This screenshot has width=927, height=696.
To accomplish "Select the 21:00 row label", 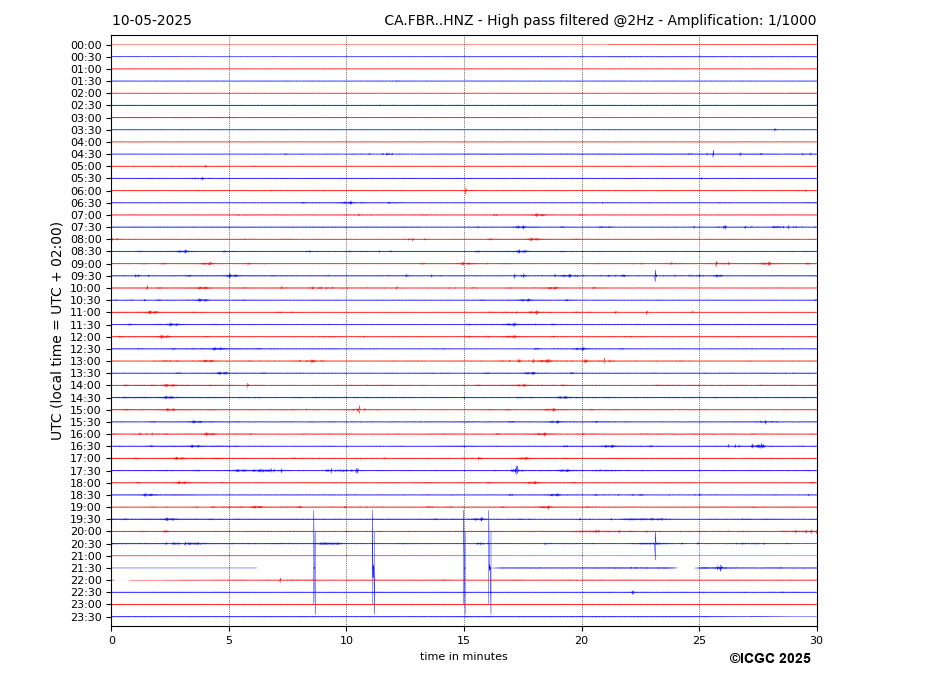I will pos(86,556).
